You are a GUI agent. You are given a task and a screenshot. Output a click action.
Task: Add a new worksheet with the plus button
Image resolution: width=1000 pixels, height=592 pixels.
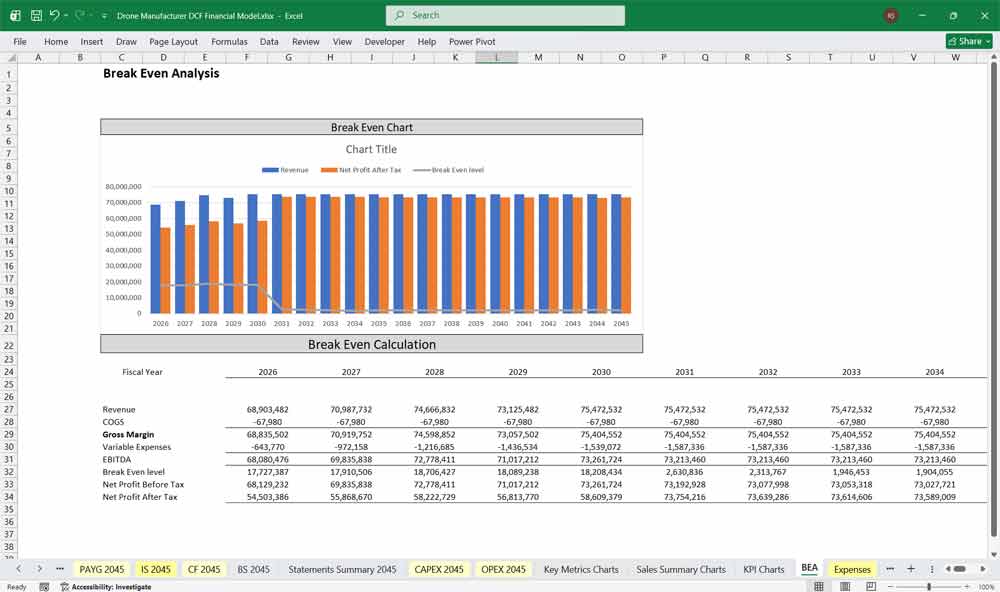click(911, 569)
